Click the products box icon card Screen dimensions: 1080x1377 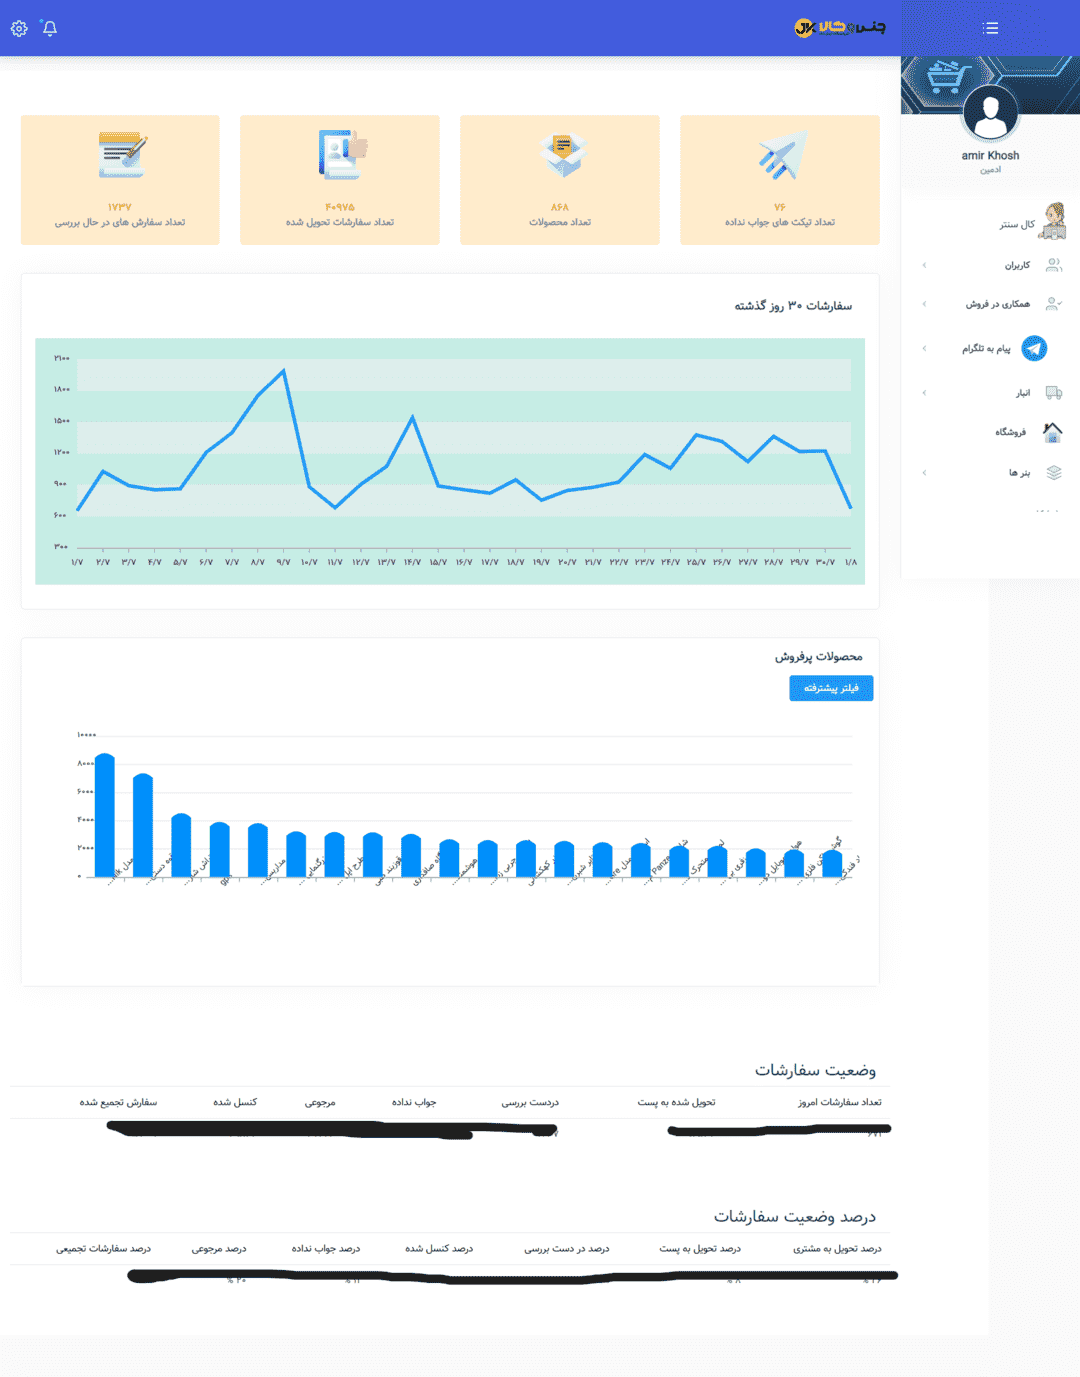[560, 156]
